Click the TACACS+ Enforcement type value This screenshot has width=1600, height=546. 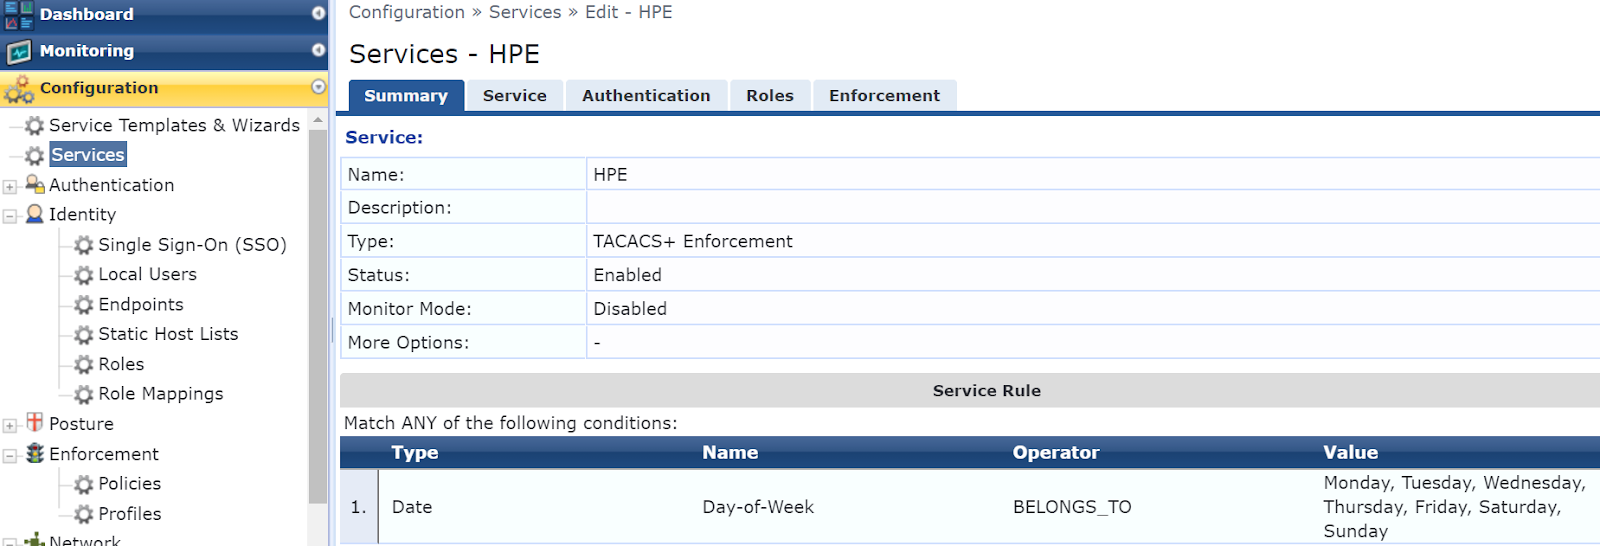point(692,241)
